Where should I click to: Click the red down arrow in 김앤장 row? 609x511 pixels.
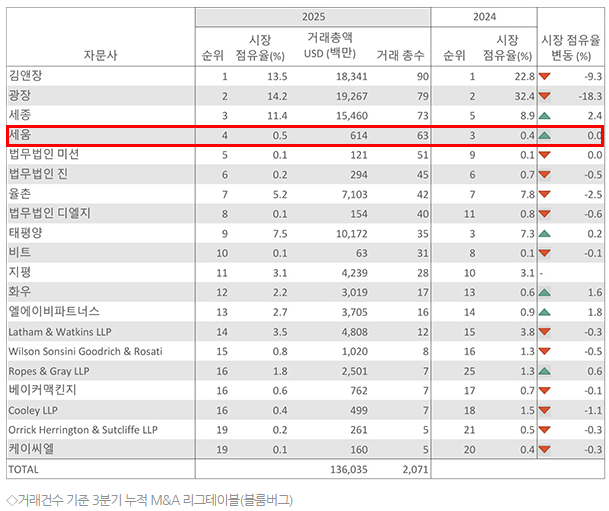point(545,77)
